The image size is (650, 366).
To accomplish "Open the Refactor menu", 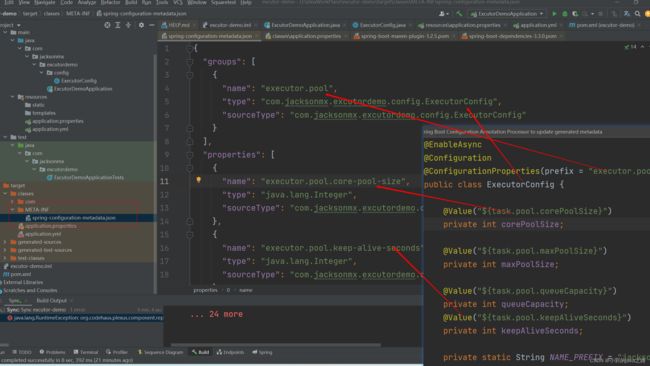I will [110, 2].
